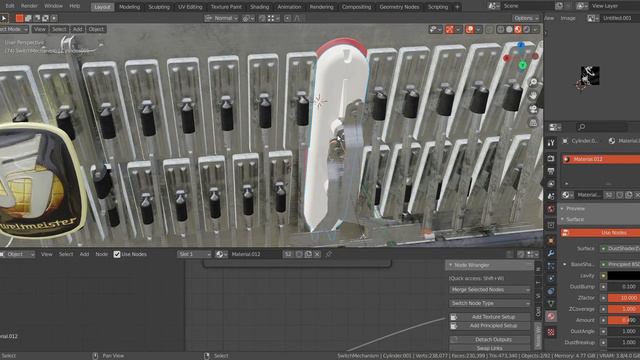Adjust the ZFactor value slider
Image resolution: width=640 pixels, height=360 pixels.
point(624,298)
